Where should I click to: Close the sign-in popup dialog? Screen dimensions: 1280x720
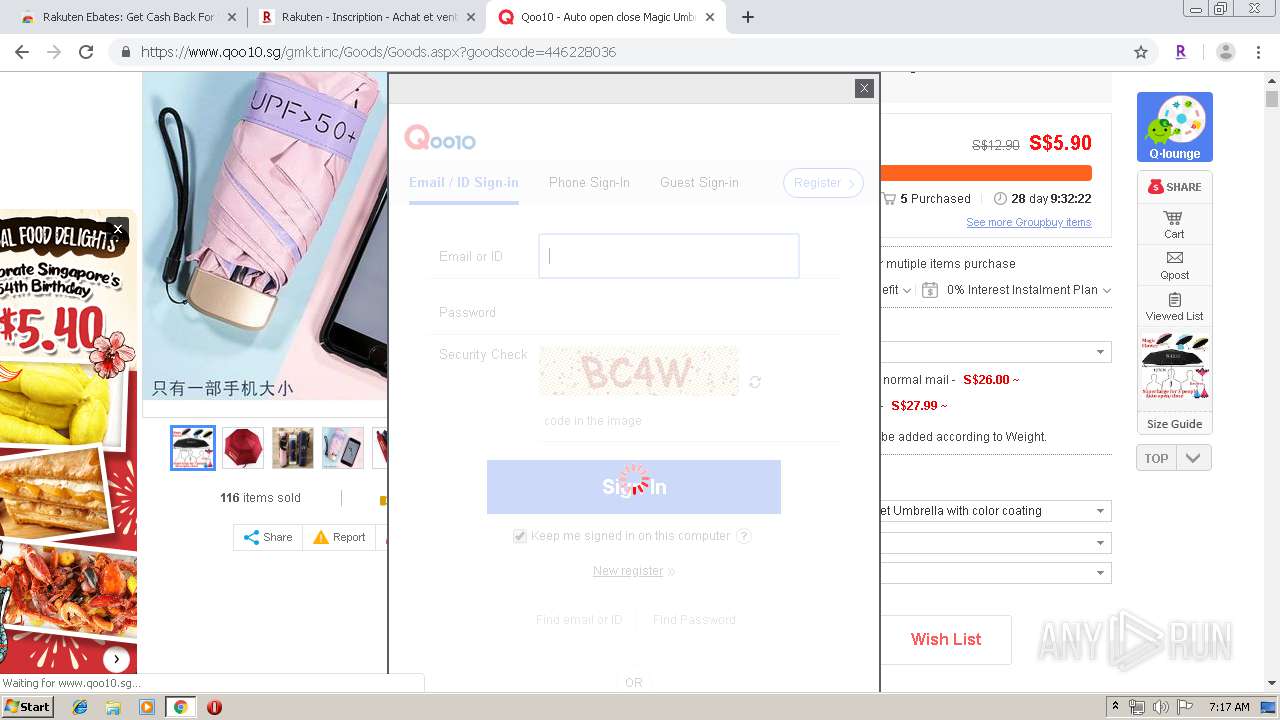coord(864,88)
